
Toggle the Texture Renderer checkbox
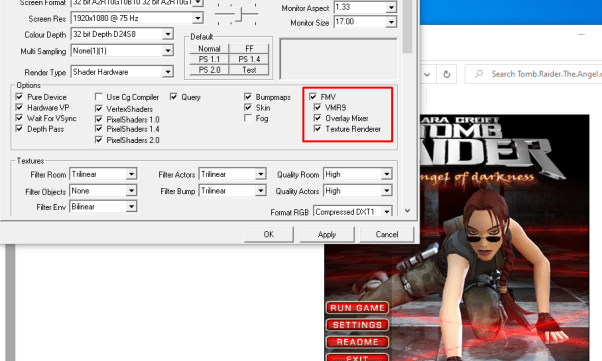coord(318,129)
